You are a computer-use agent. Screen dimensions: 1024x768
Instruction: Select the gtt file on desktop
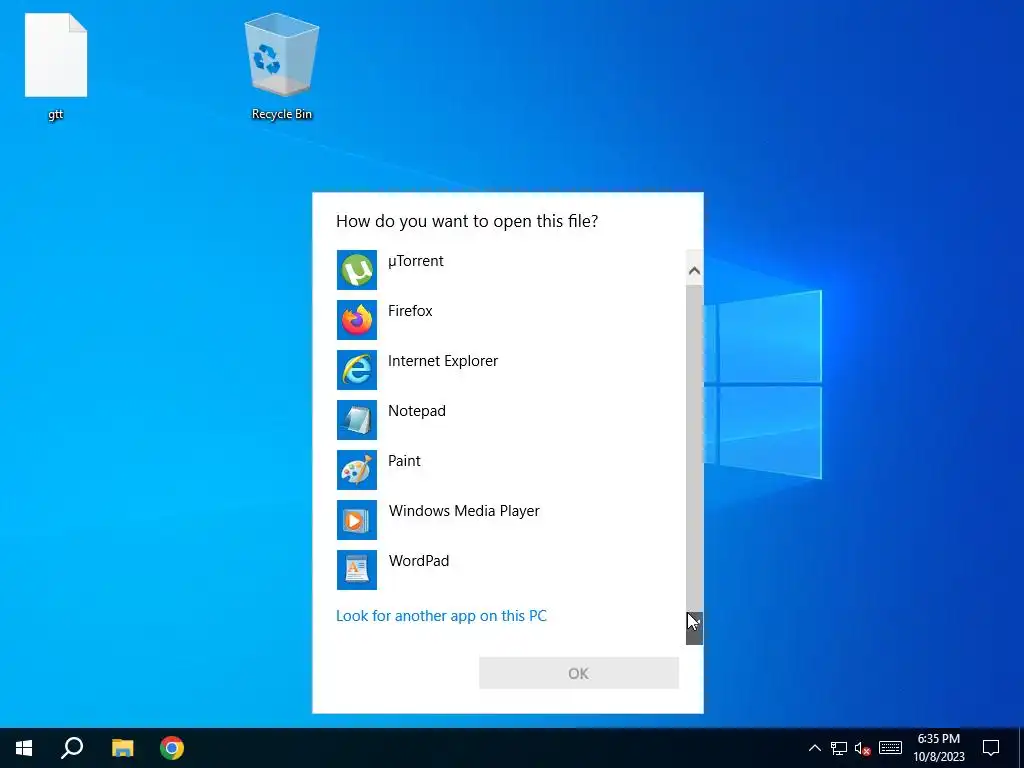click(56, 67)
